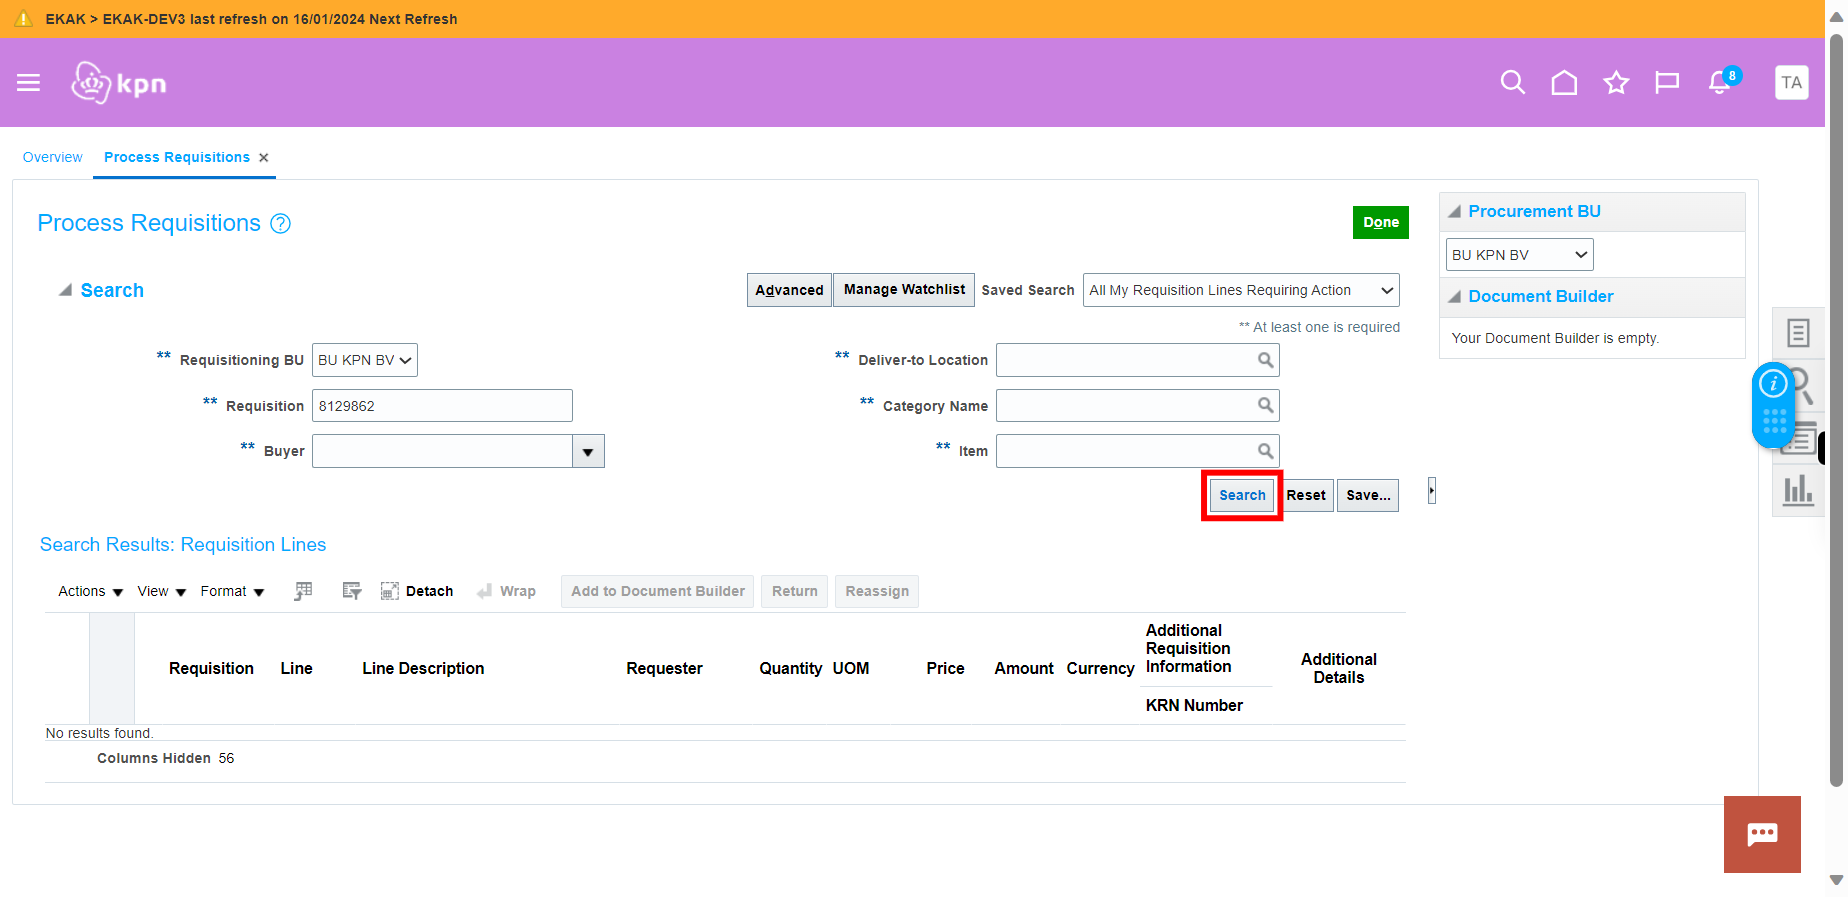Open the Format menu

pos(233,591)
